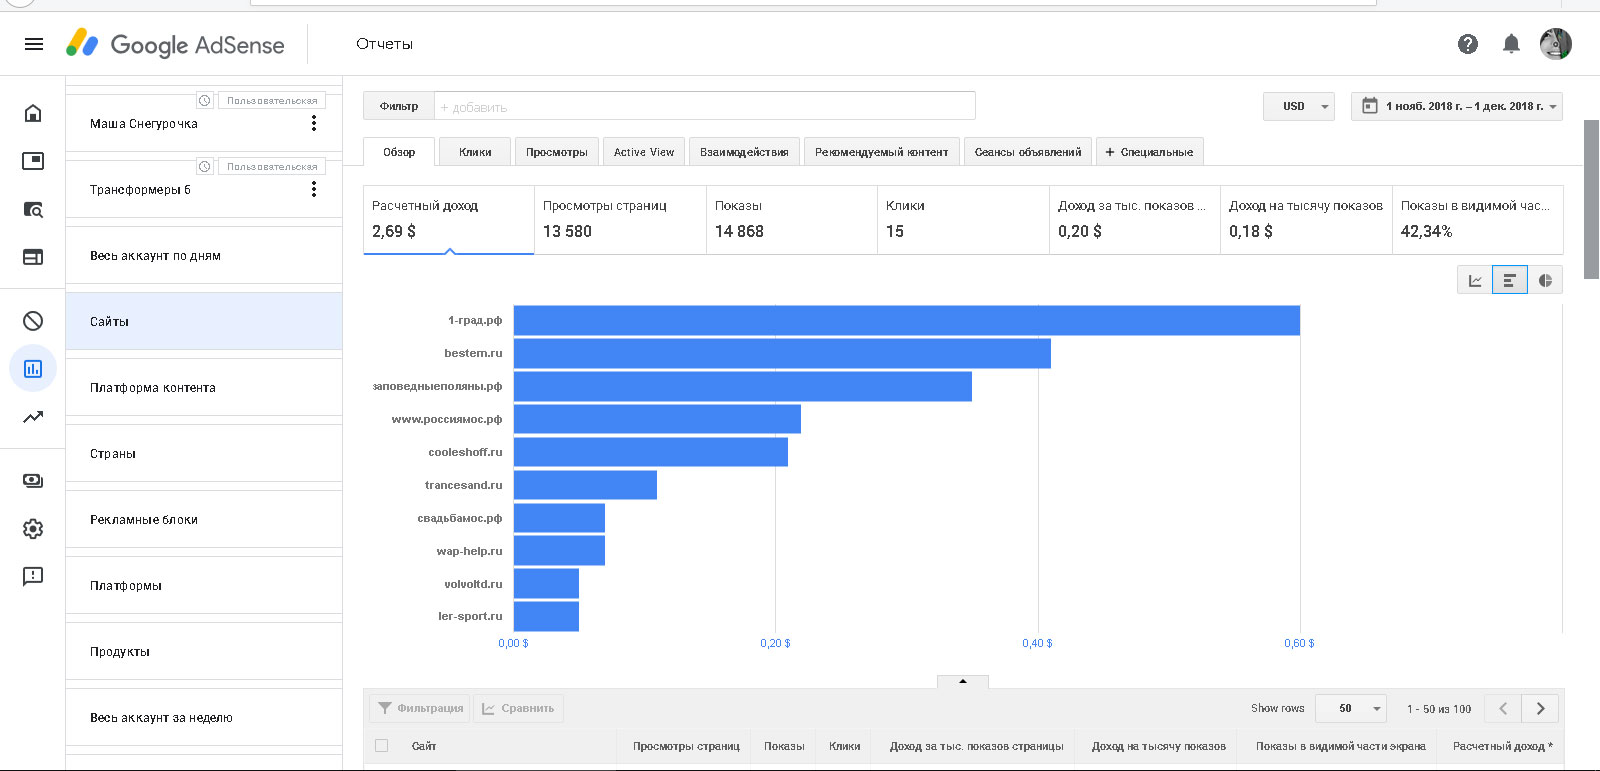Click the Фильтр button

[399, 106]
